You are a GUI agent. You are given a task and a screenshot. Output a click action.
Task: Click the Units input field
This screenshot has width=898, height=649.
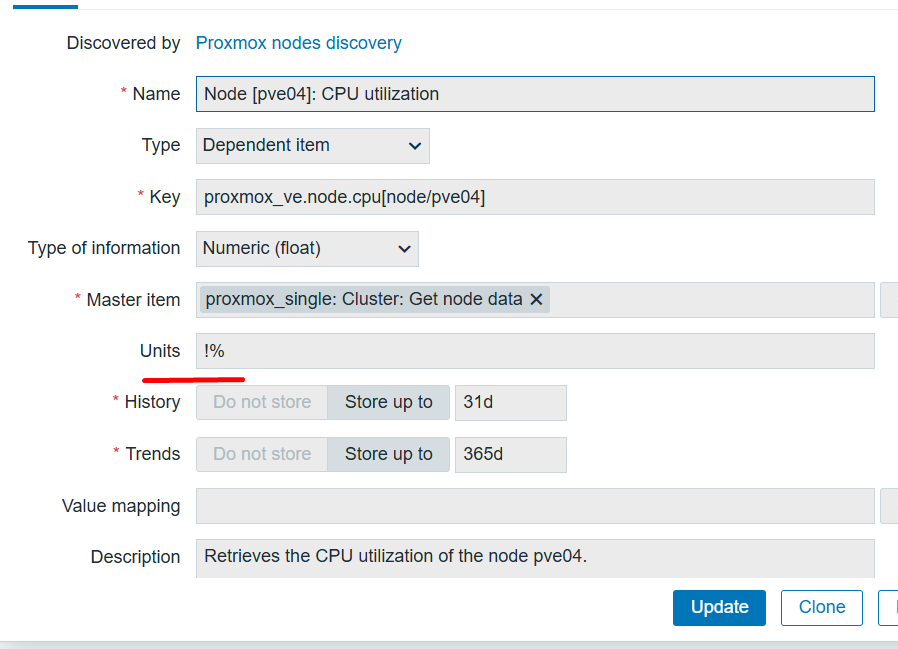click(x=535, y=351)
